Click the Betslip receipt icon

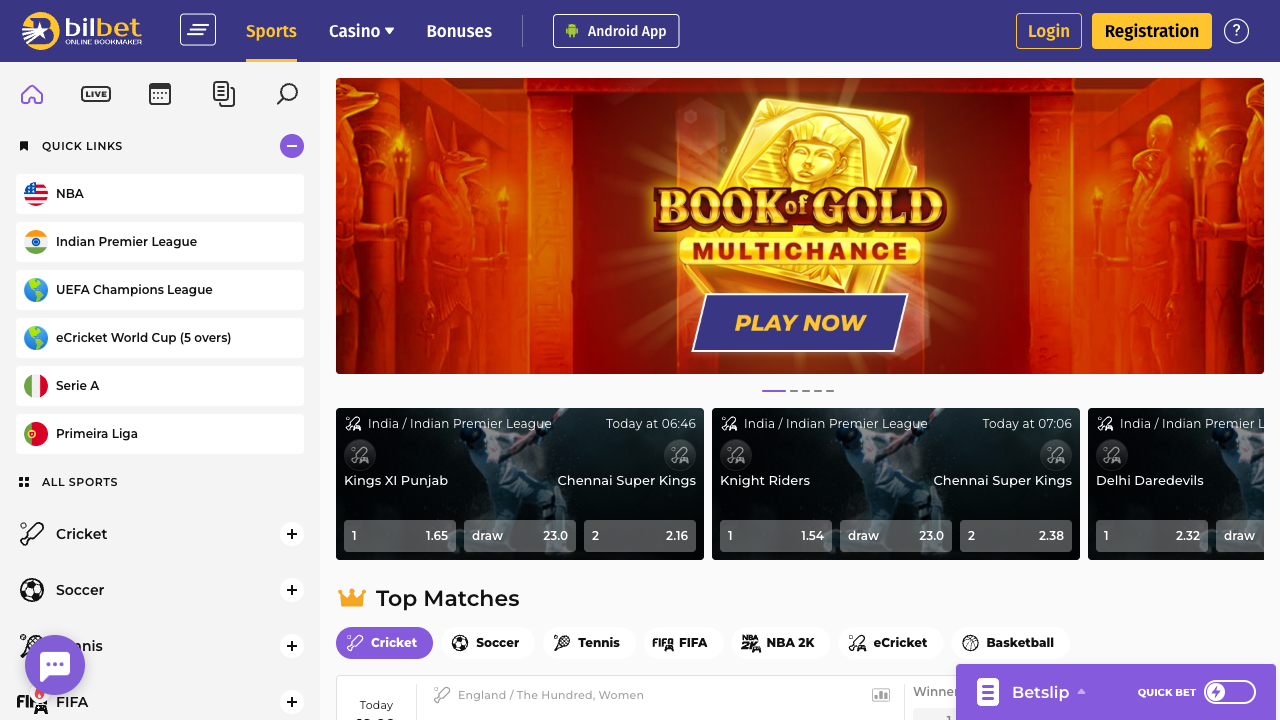[x=988, y=692]
